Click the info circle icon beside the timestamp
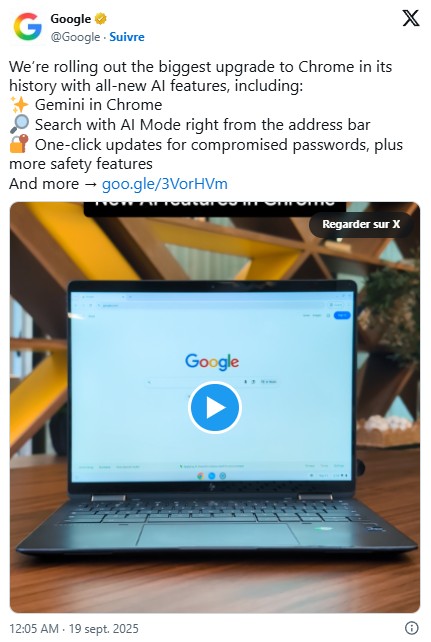The height and width of the screenshot is (642, 431). [411, 628]
